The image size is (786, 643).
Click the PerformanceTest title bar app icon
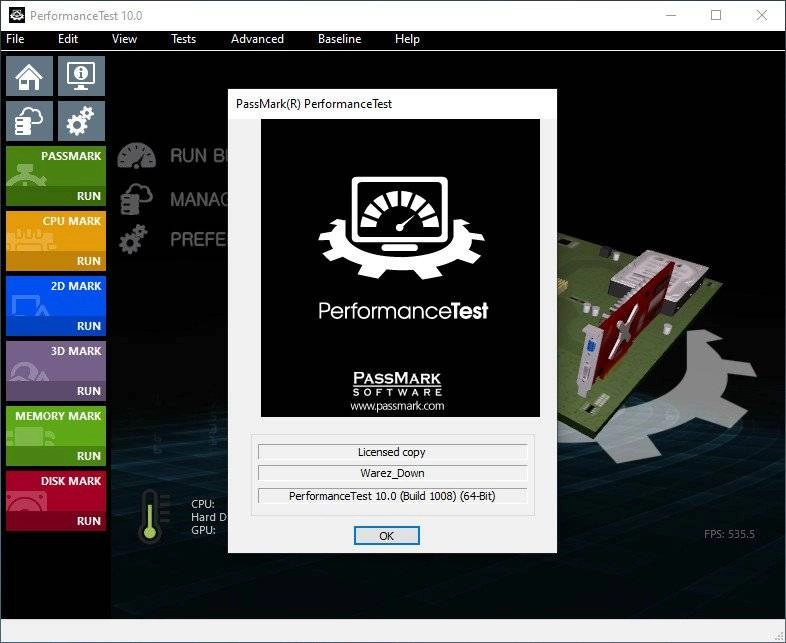coord(17,15)
